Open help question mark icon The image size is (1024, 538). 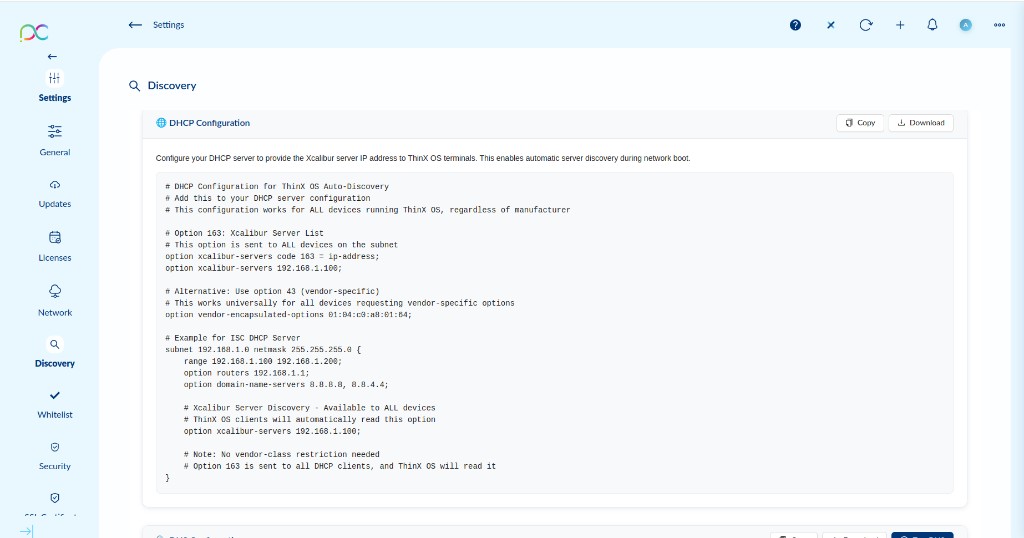pyautogui.click(x=795, y=25)
